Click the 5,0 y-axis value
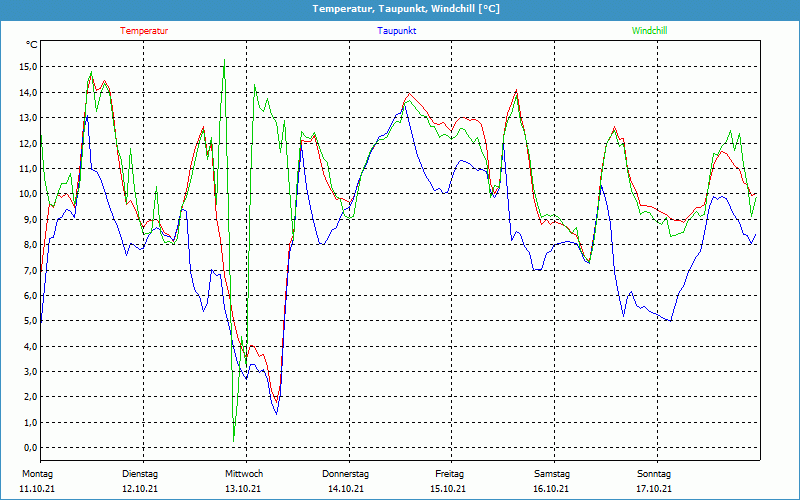 [31, 321]
